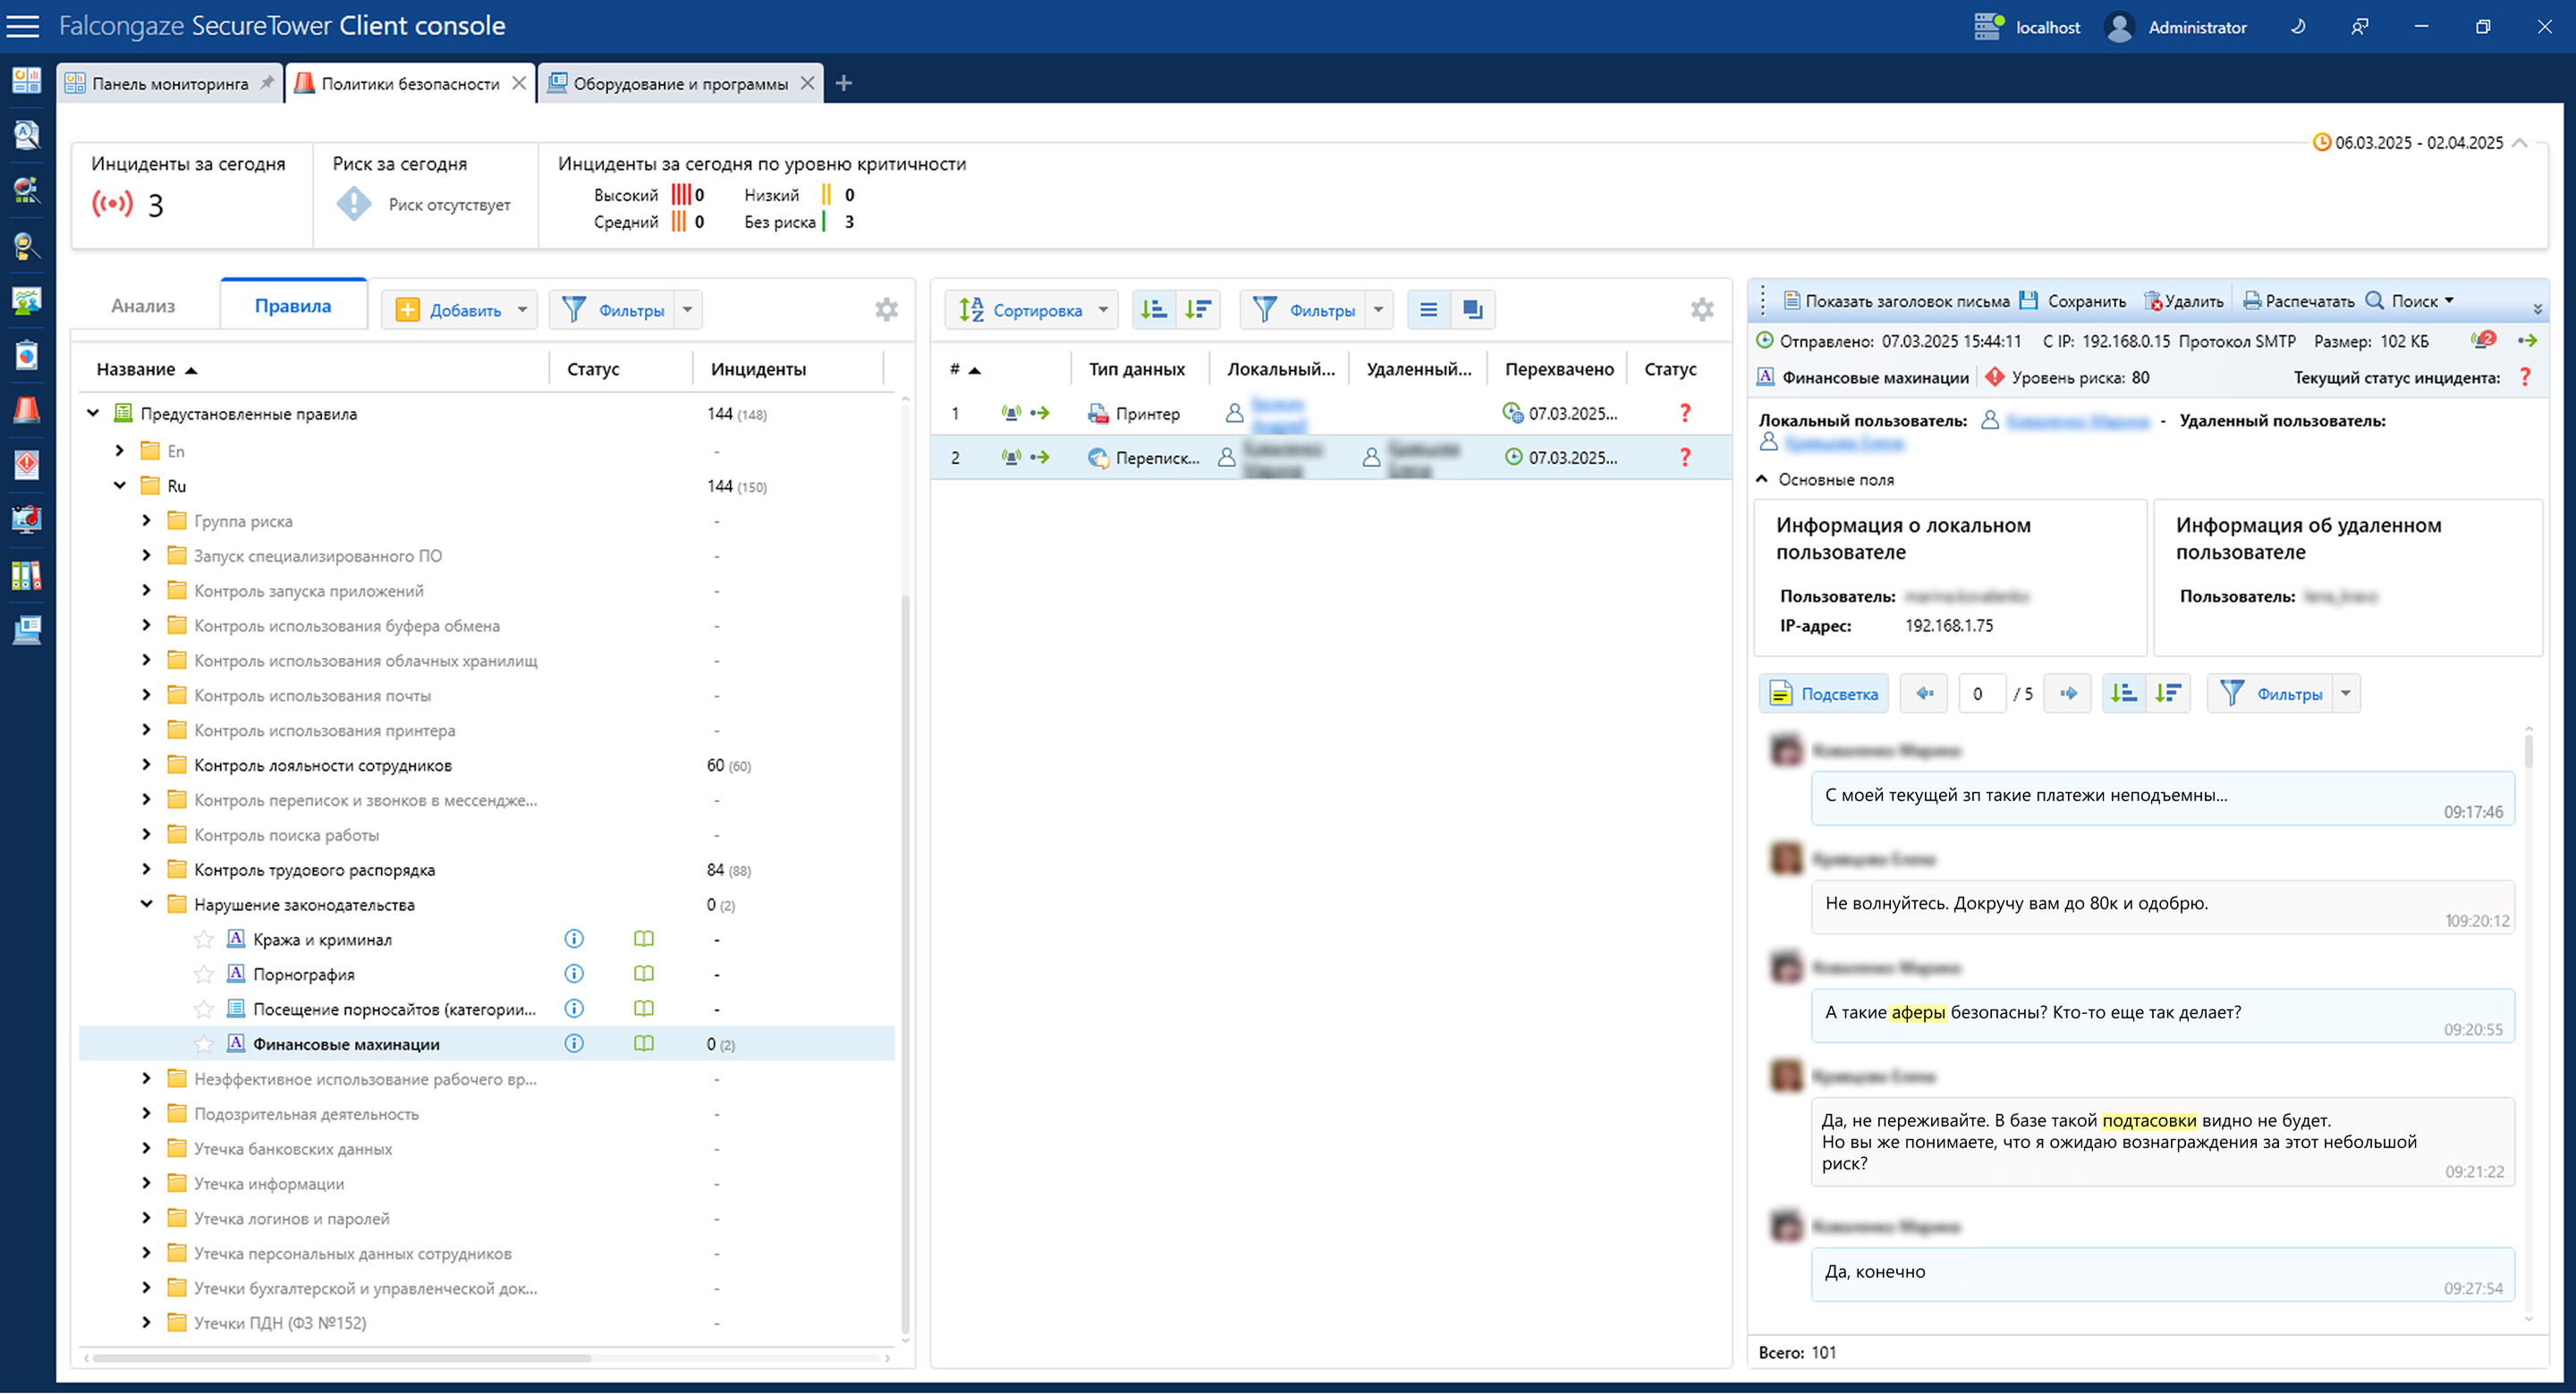2576x1394 pixels.
Task: Click the green arrow next-incident icon
Action: (x=2527, y=341)
